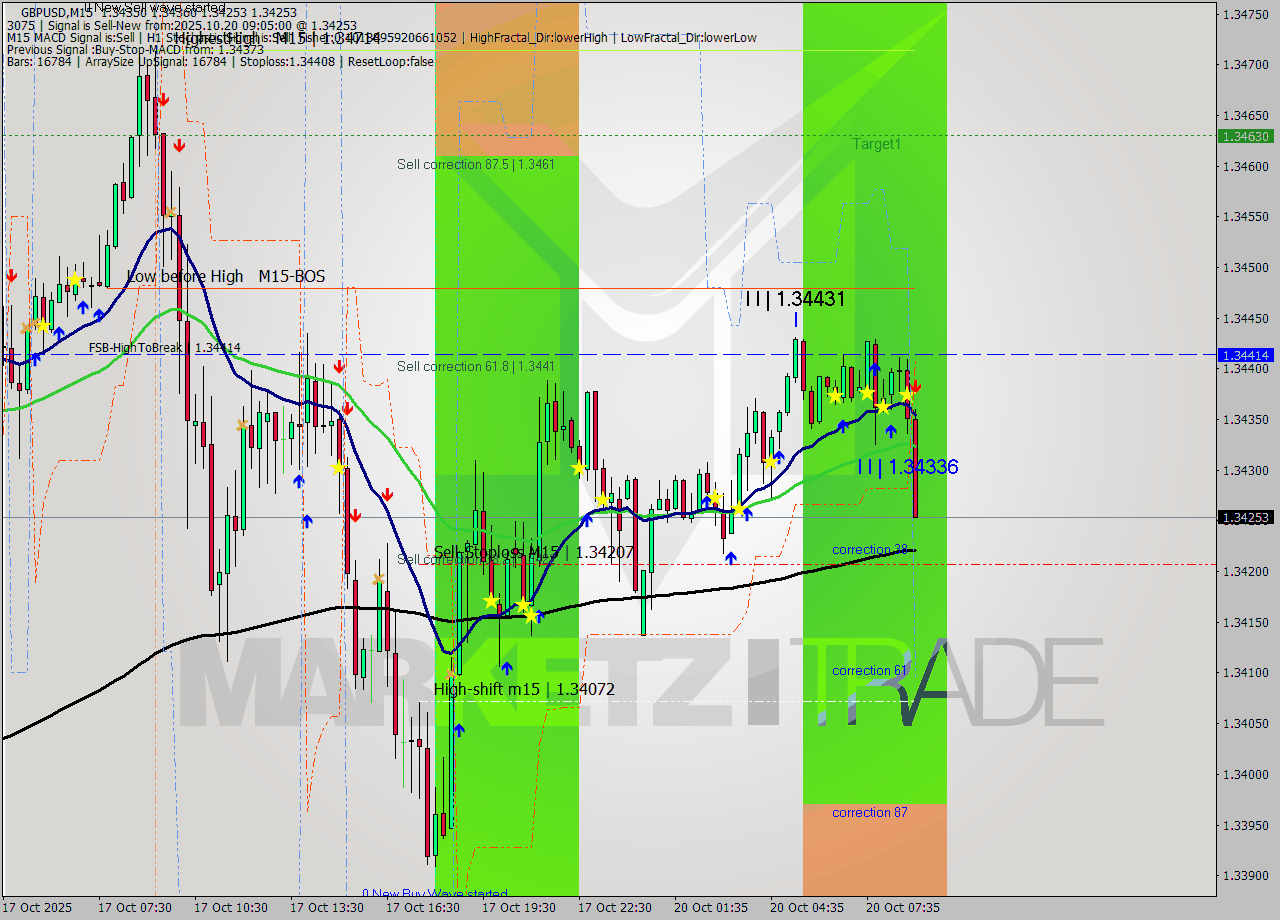
Task: Select the red sell arrow at the recent 20 Oct high
Action: [x=915, y=386]
